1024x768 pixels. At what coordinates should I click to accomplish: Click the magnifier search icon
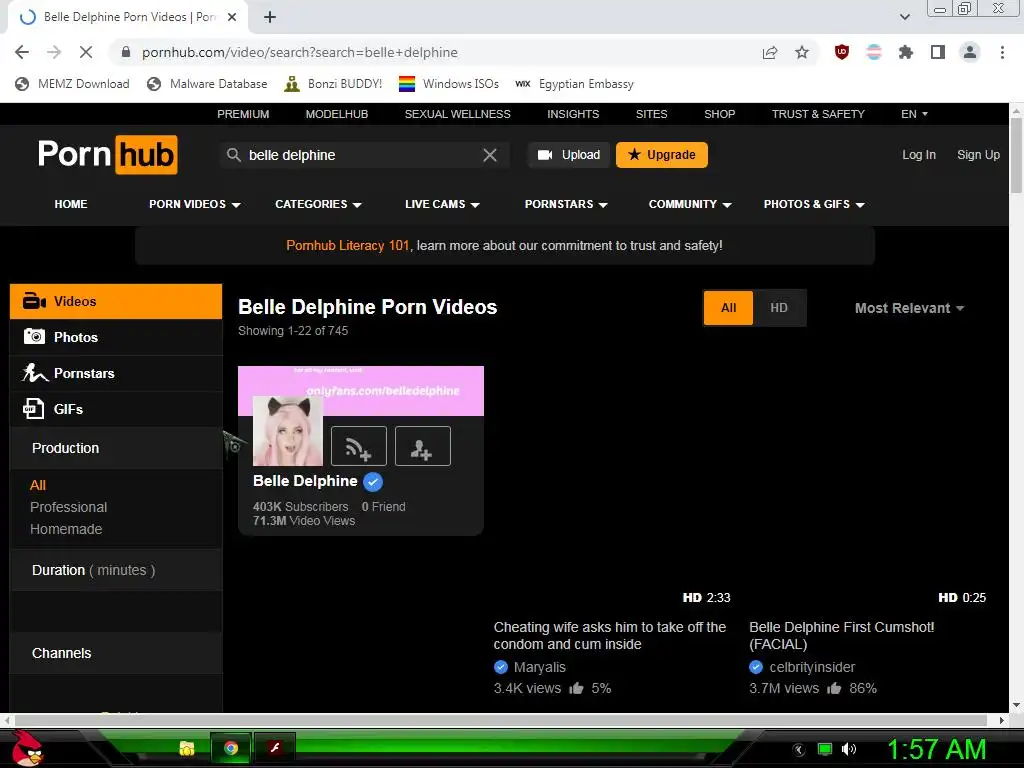click(x=233, y=155)
